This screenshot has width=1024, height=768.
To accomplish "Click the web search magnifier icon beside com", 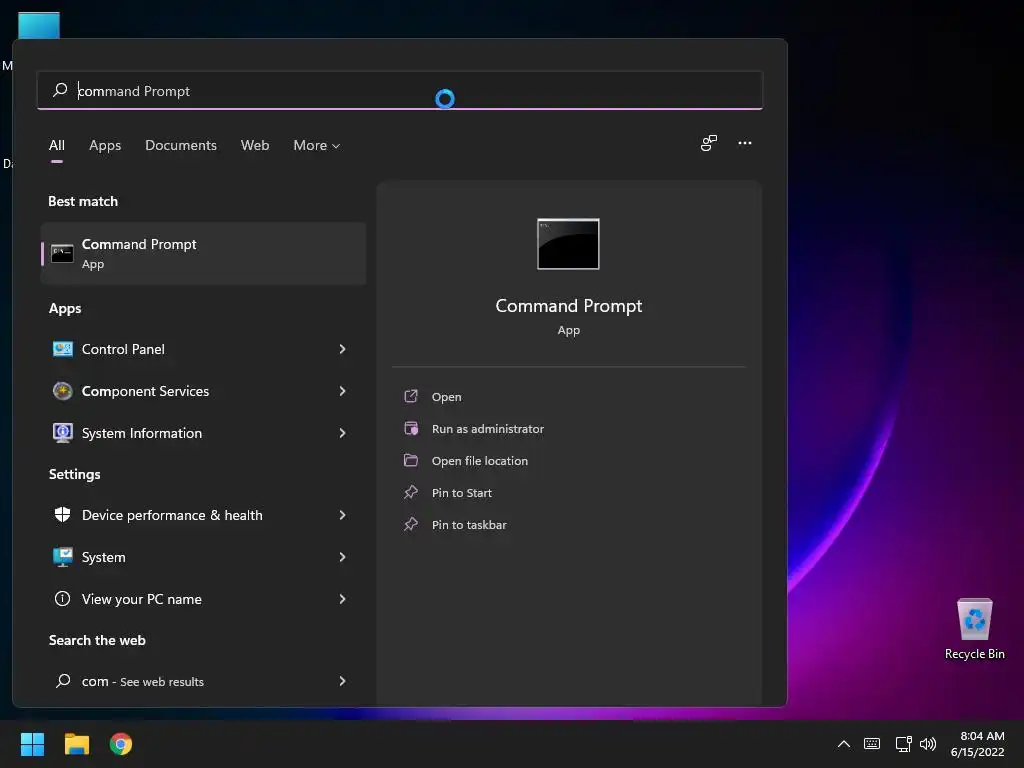I will (63, 680).
